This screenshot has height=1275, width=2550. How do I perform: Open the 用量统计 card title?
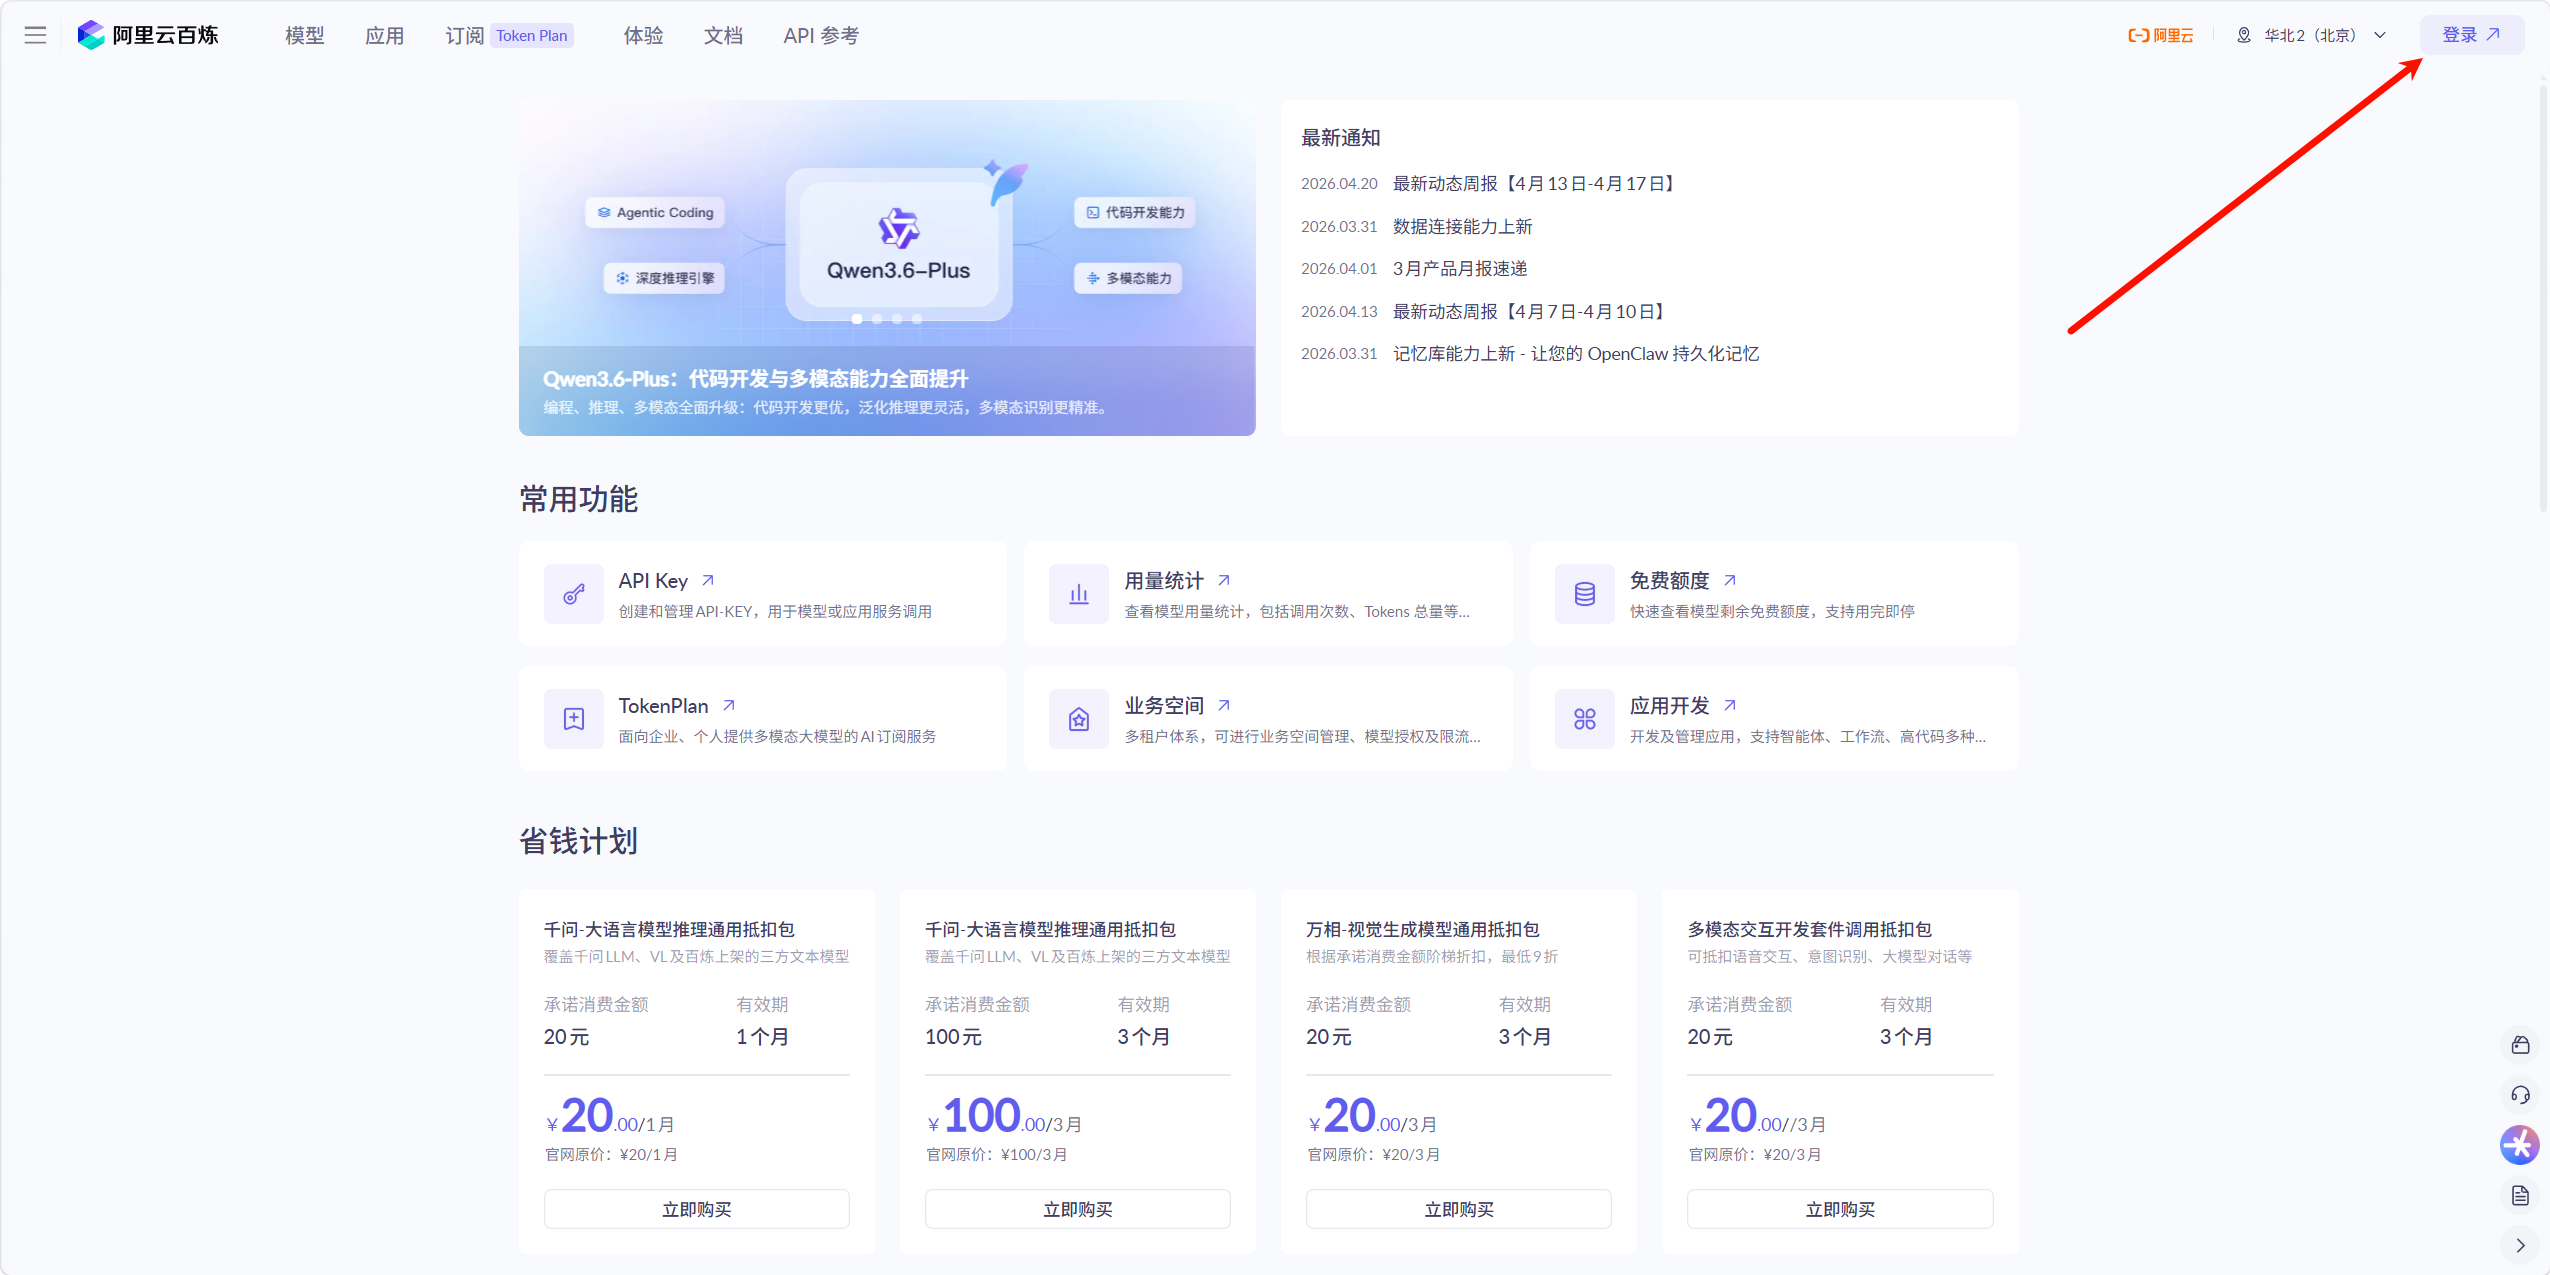(1164, 581)
